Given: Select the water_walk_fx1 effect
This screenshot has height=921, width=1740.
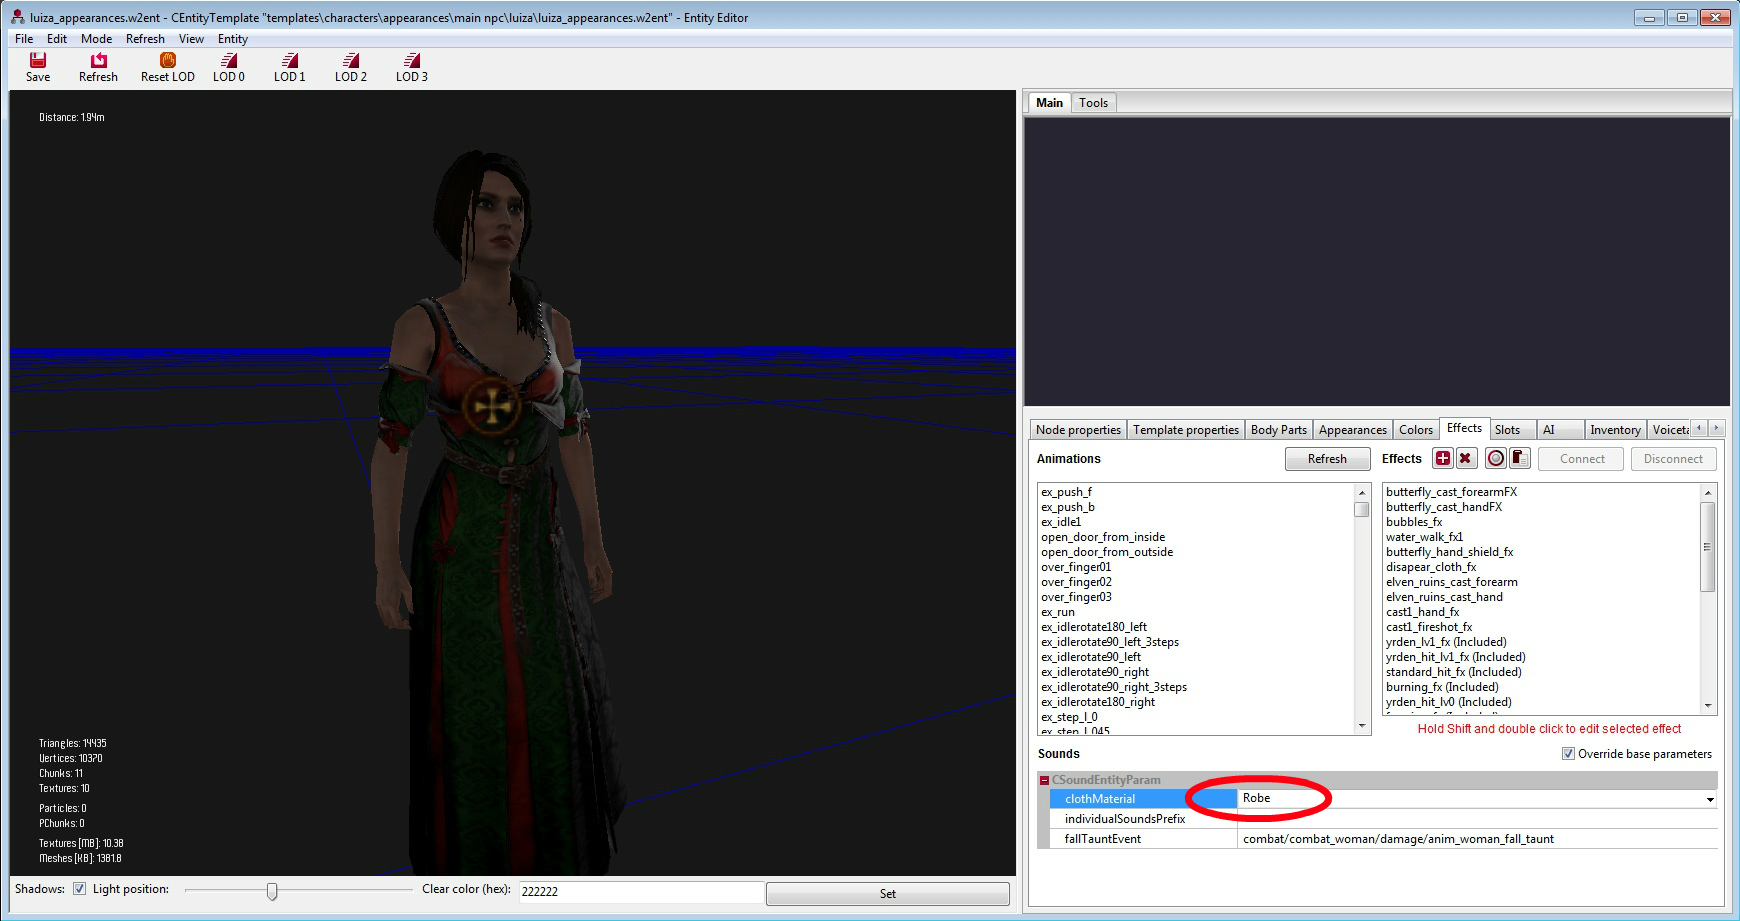Looking at the screenshot, I should tap(1424, 537).
